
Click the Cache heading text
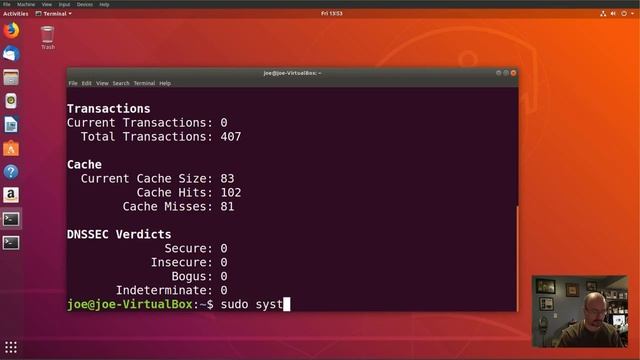pyautogui.click(x=84, y=164)
